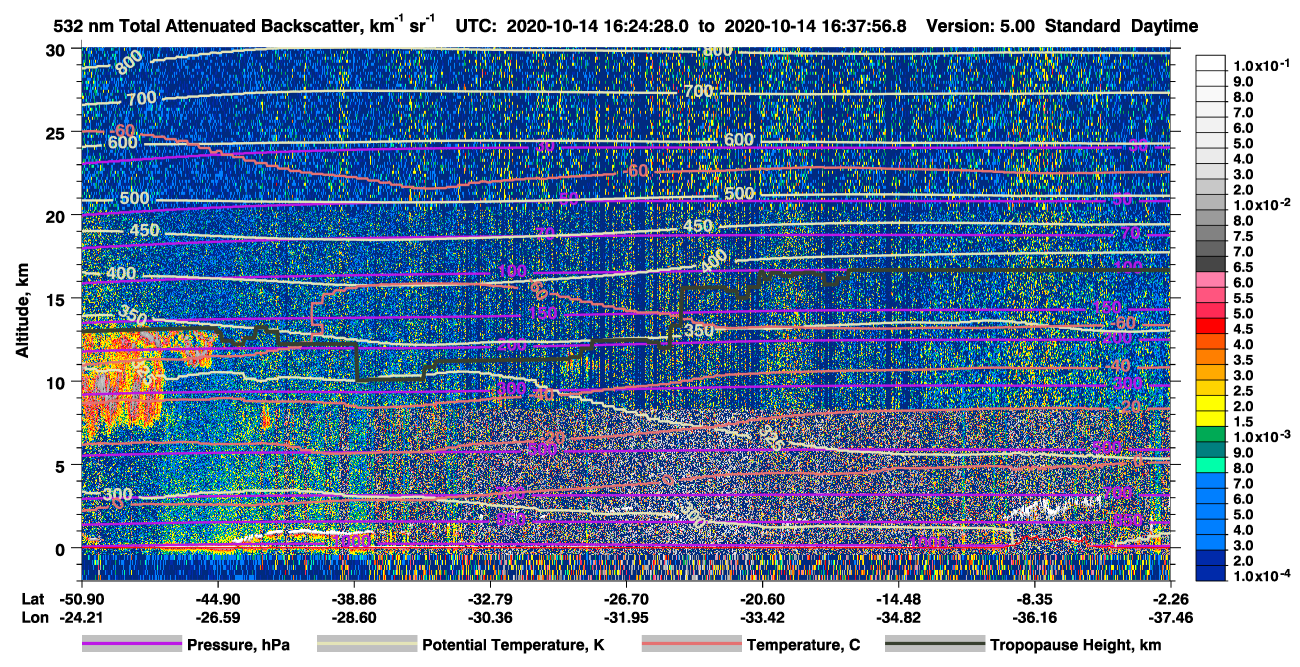Click the colorbar label 2.5

click(x=1242, y=391)
